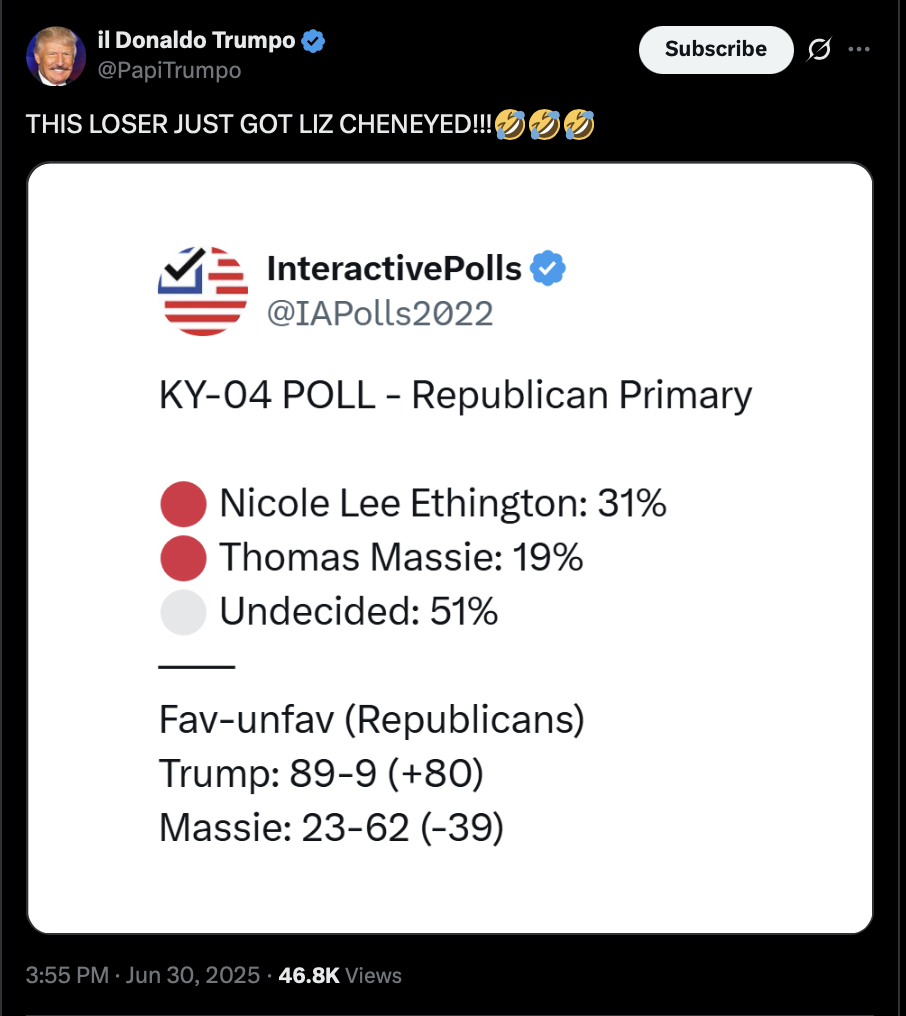The width and height of the screenshot is (906, 1016).
Task: Open the 3:55 PM Jun 30, 2025 timestamp
Action: [143, 975]
